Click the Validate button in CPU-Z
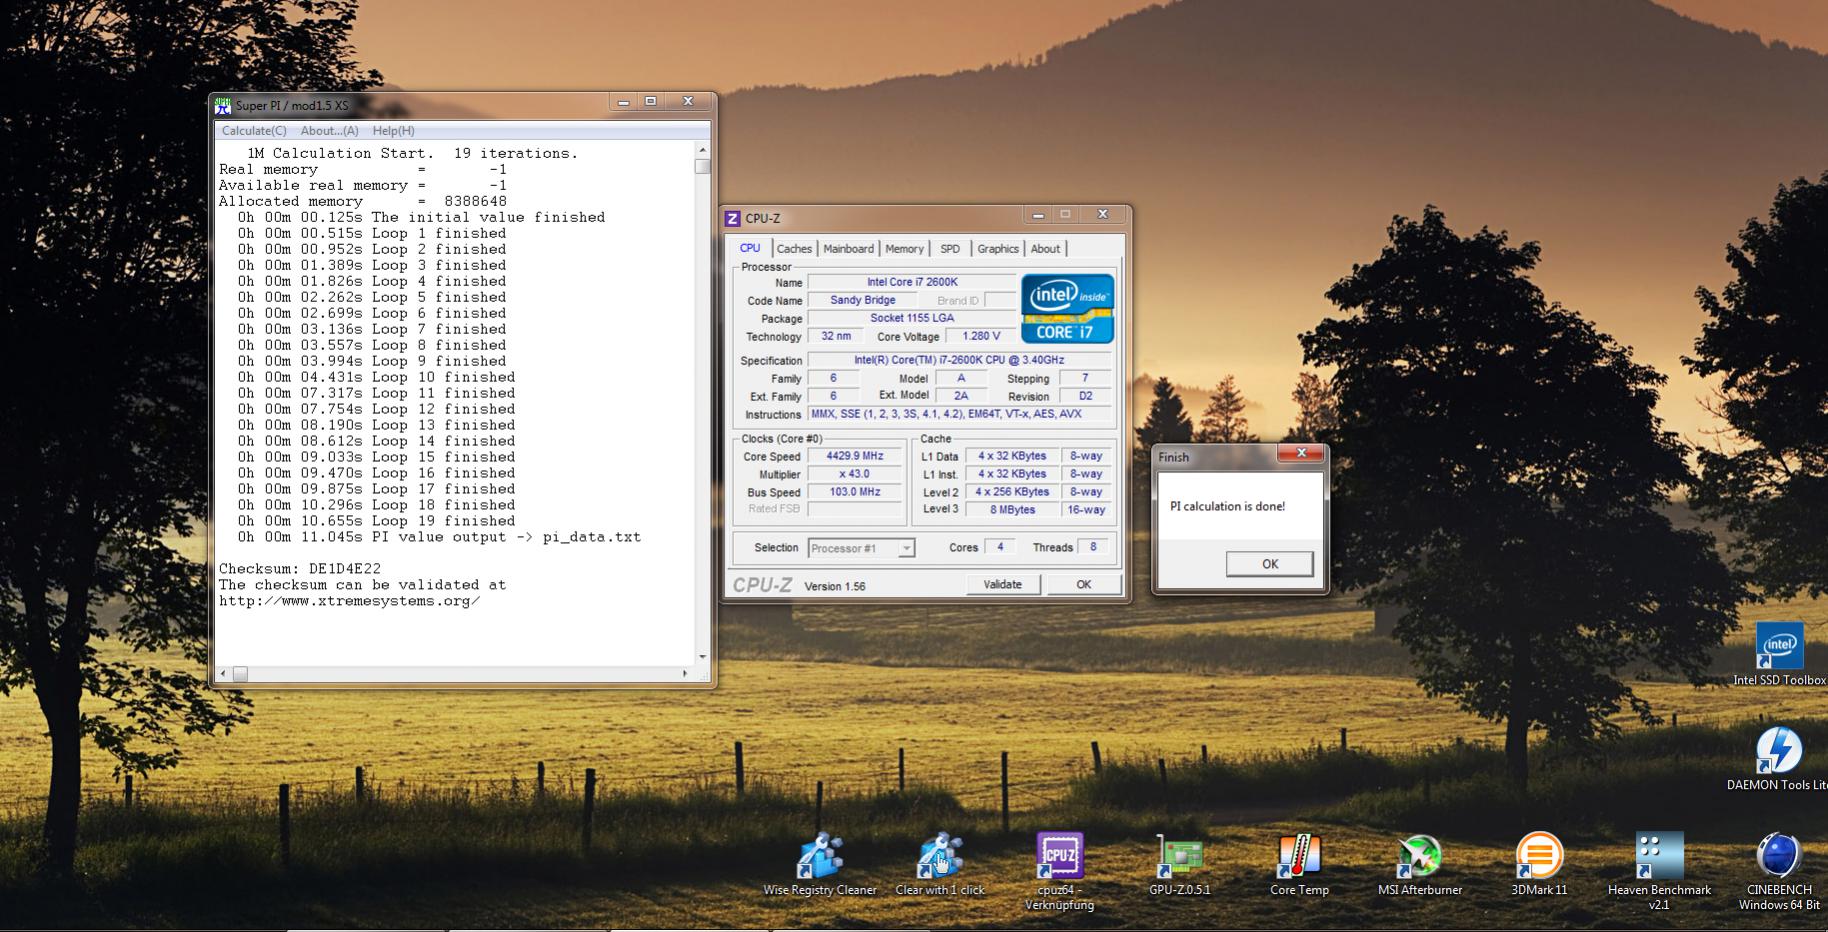This screenshot has width=1828, height=932. (1002, 585)
